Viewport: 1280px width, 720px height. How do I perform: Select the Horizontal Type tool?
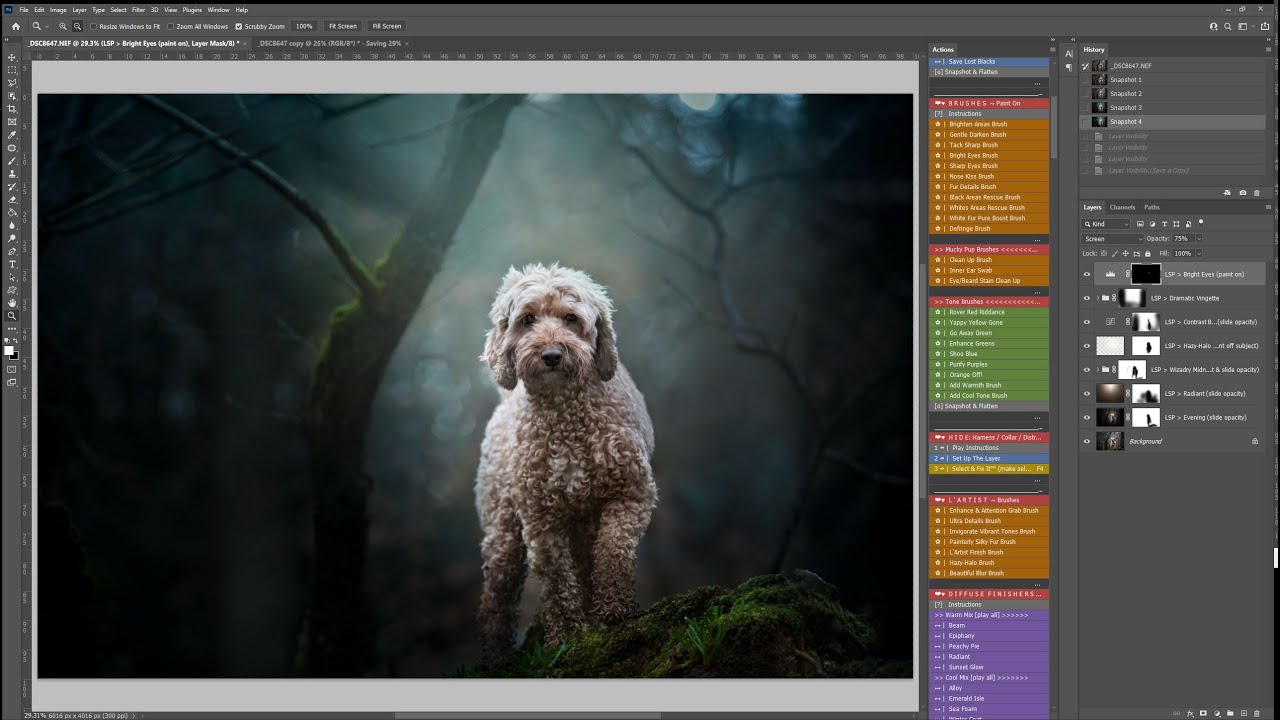pos(13,264)
